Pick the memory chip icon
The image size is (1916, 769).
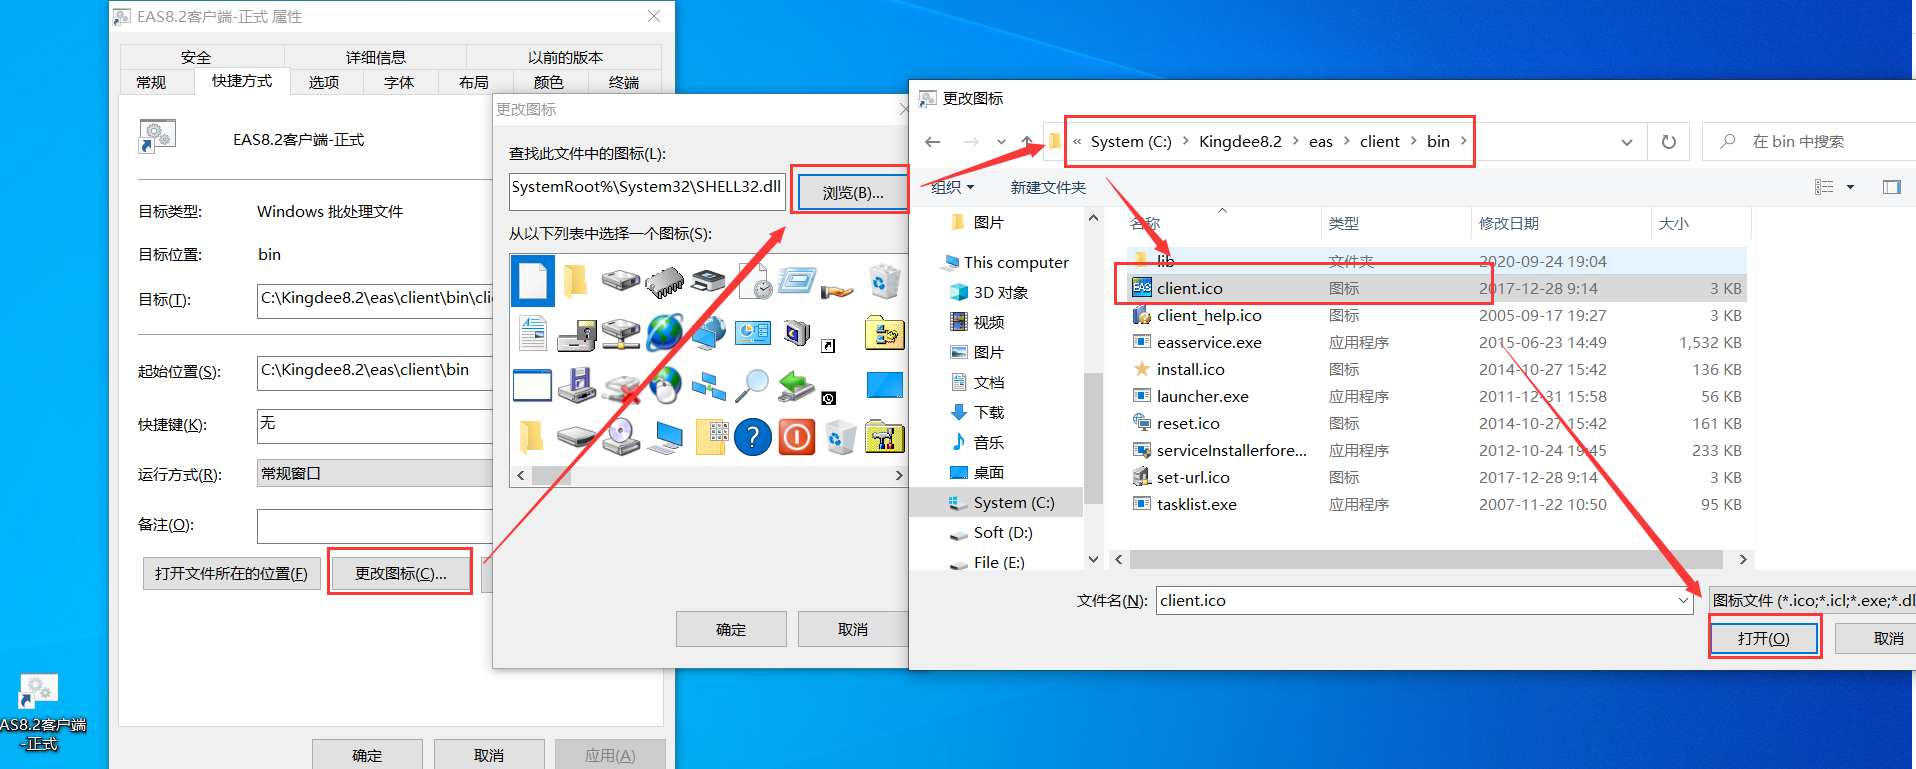(665, 283)
